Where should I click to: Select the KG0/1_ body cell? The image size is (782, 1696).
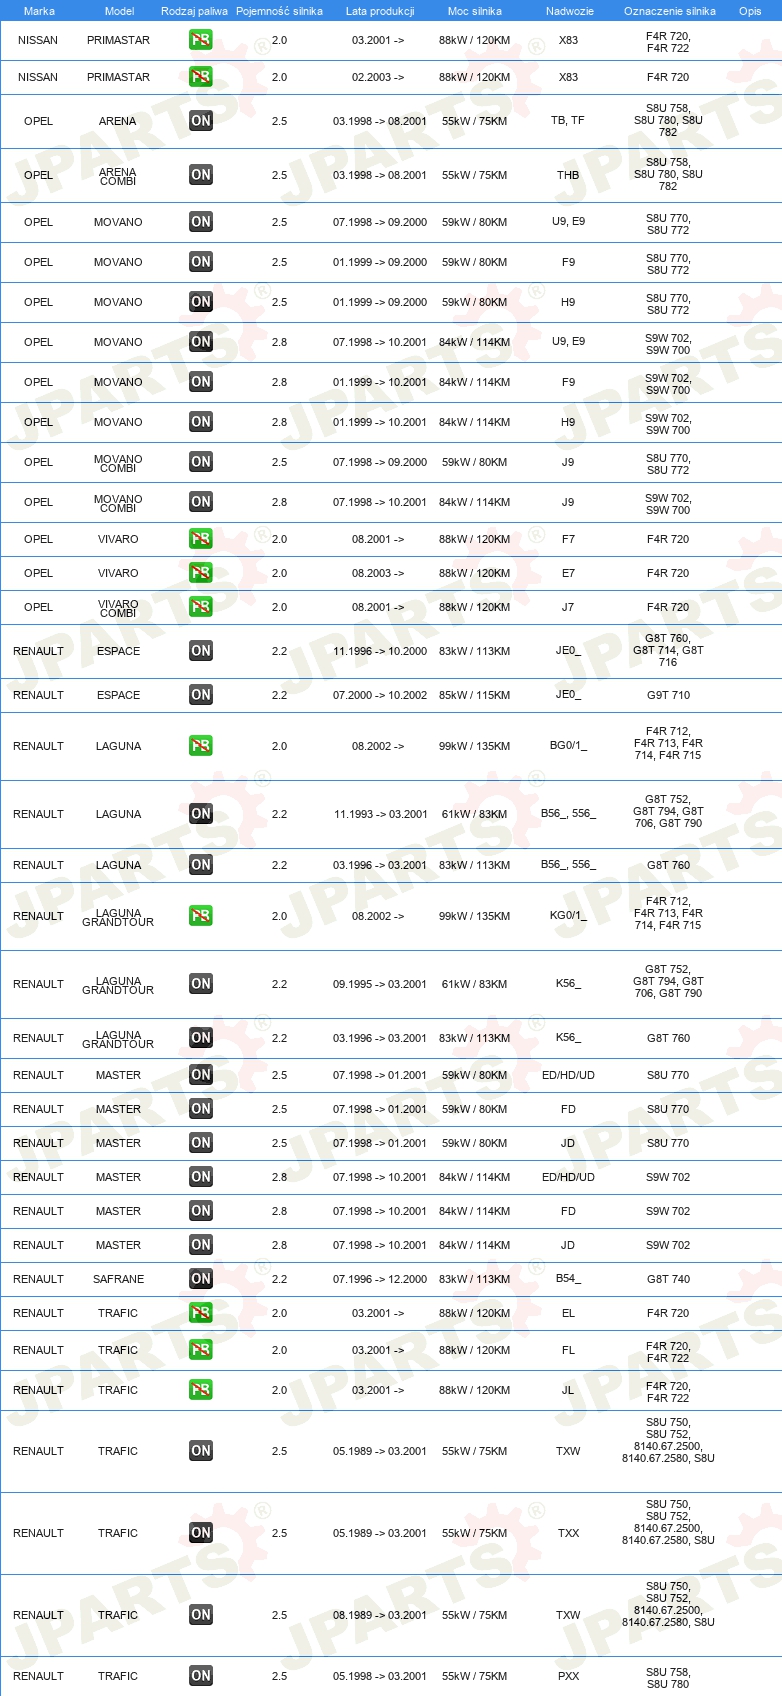(x=568, y=916)
